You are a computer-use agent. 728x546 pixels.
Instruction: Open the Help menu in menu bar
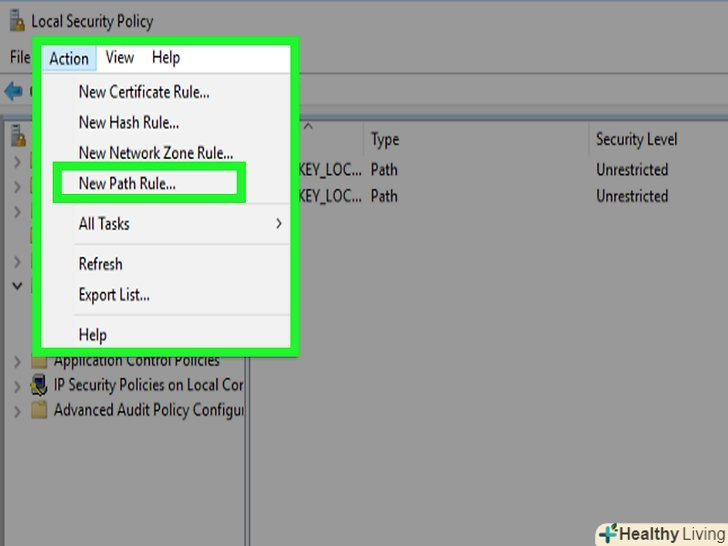point(166,58)
